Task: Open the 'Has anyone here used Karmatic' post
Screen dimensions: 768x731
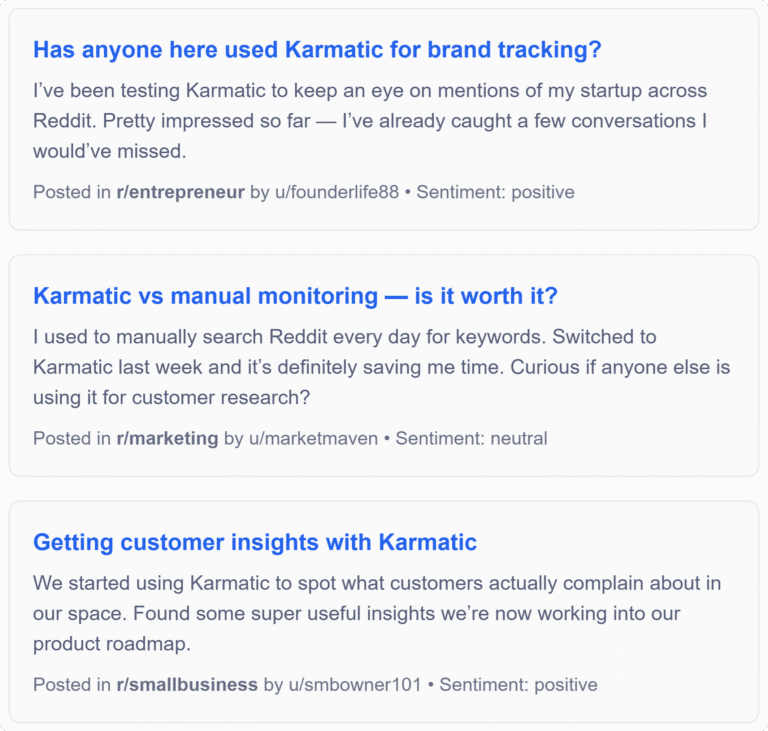Action: (317, 50)
